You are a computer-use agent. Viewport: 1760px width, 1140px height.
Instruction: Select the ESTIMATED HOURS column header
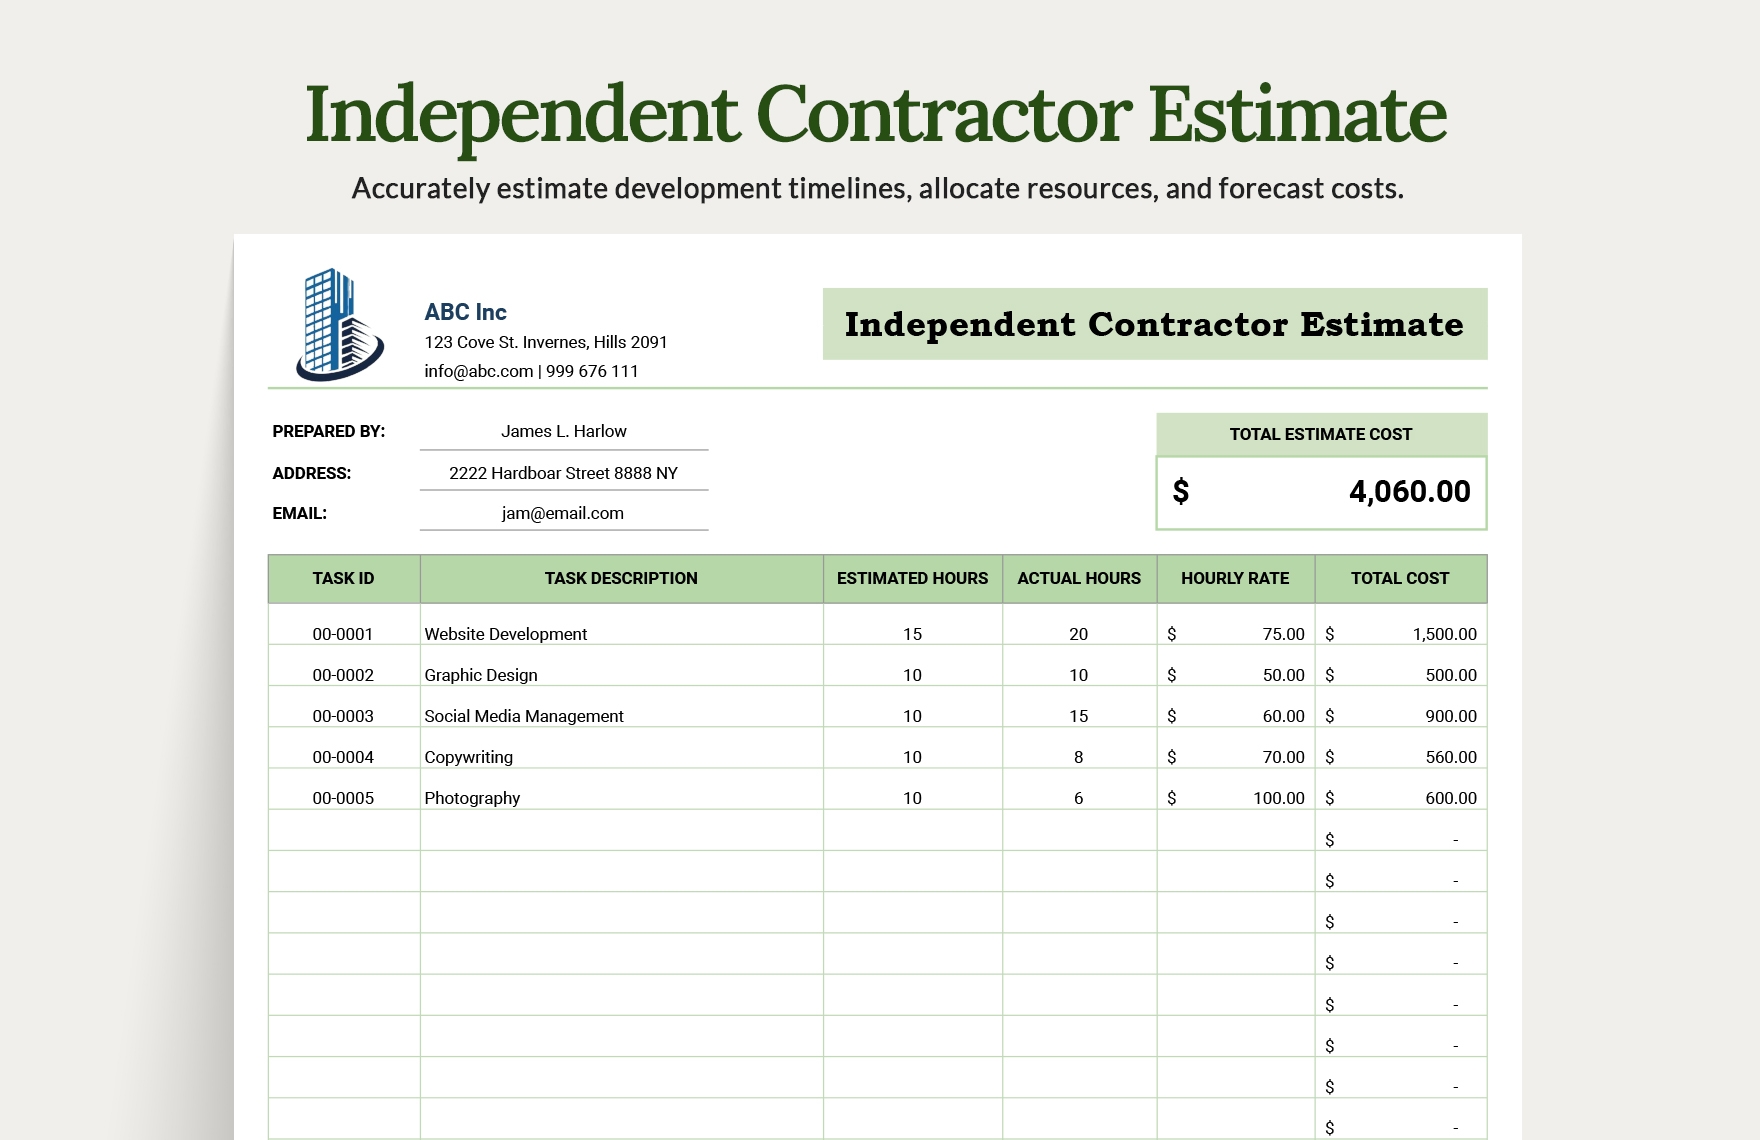coord(911,578)
